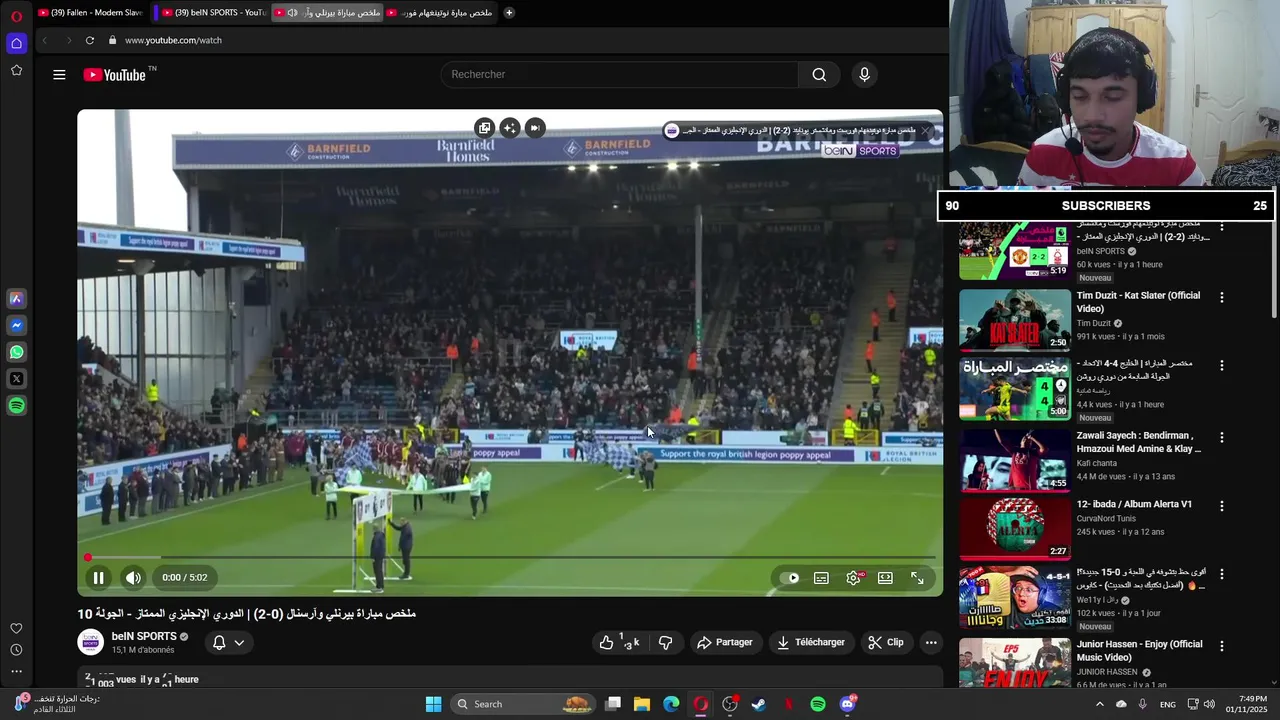Open the beIN SPORTS channel avatar

pyautogui.click(x=90, y=642)
